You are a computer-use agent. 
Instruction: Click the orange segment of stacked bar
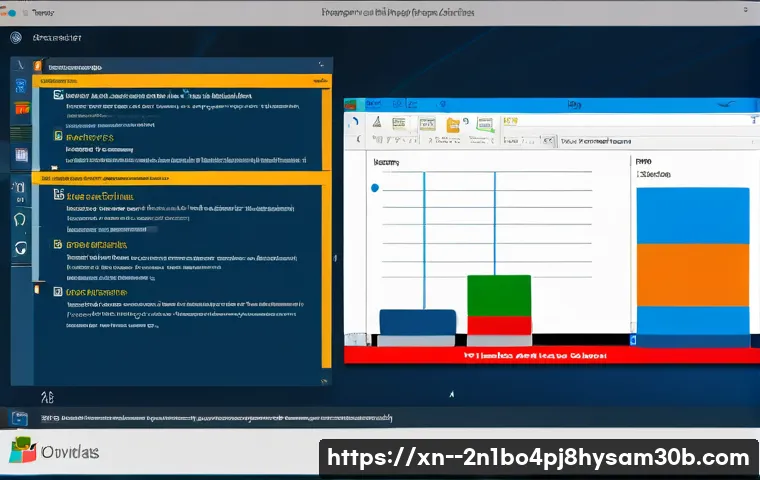[x=692, y=275]
